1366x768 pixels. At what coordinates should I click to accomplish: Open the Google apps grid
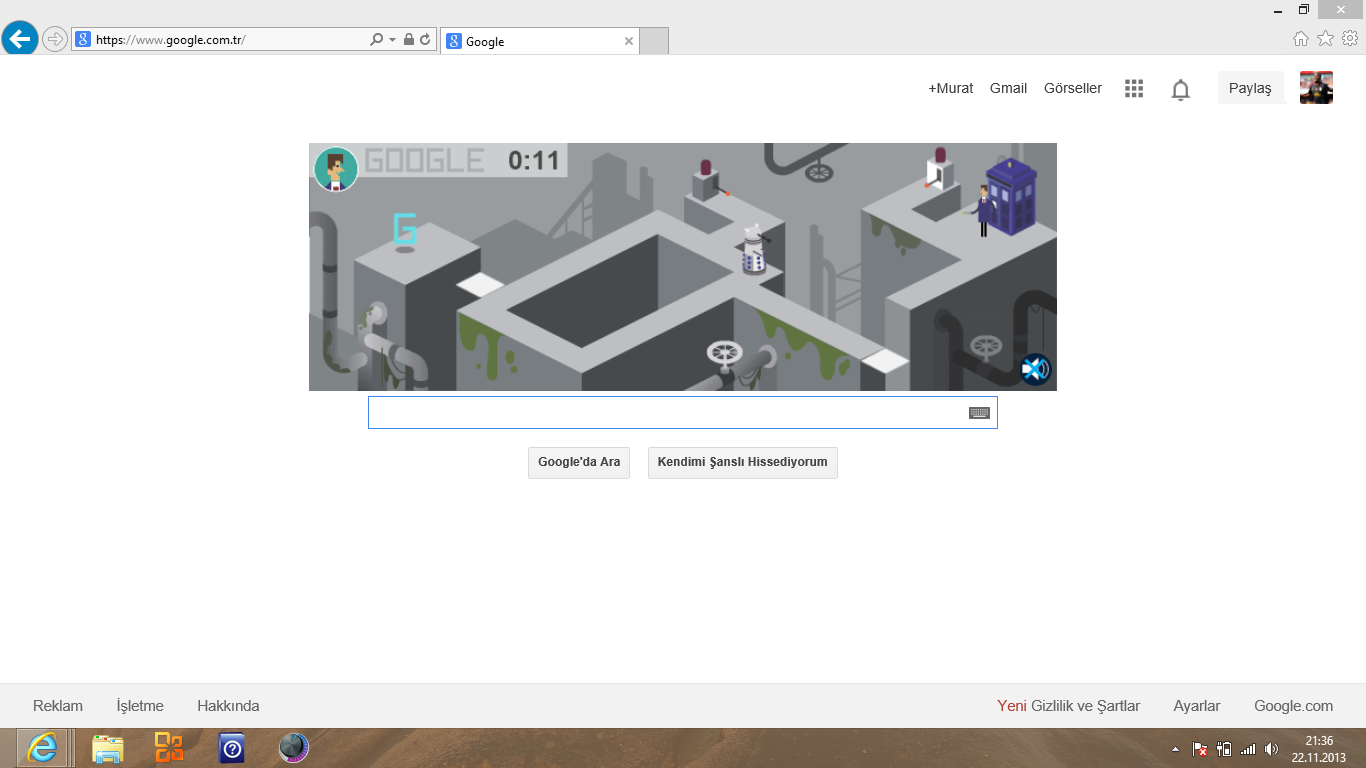click(1133, 89)
